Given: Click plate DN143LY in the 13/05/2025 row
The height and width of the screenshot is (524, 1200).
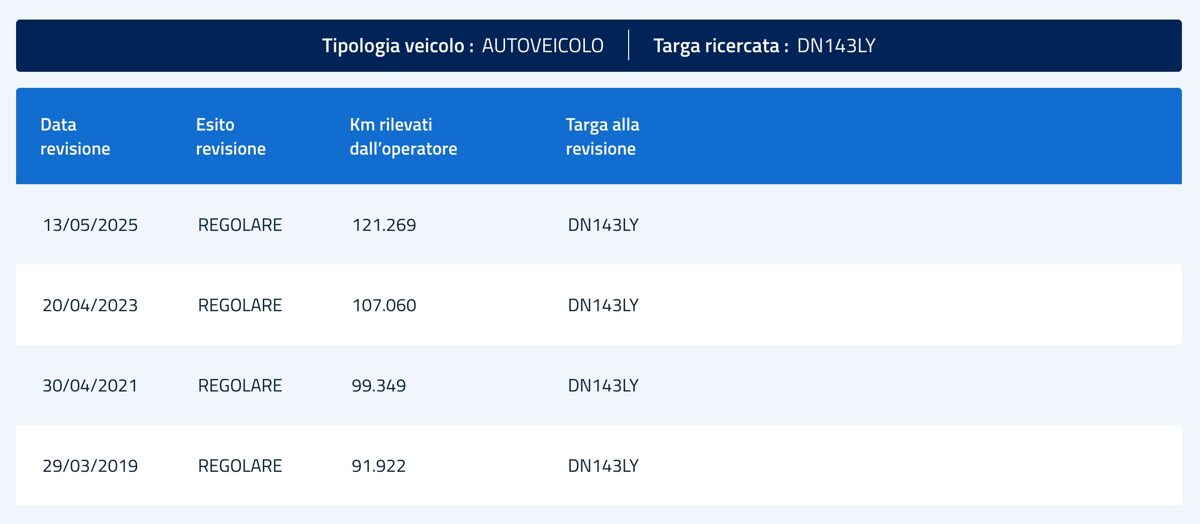Looking at the screenshot, I should [x=602, y=225].
